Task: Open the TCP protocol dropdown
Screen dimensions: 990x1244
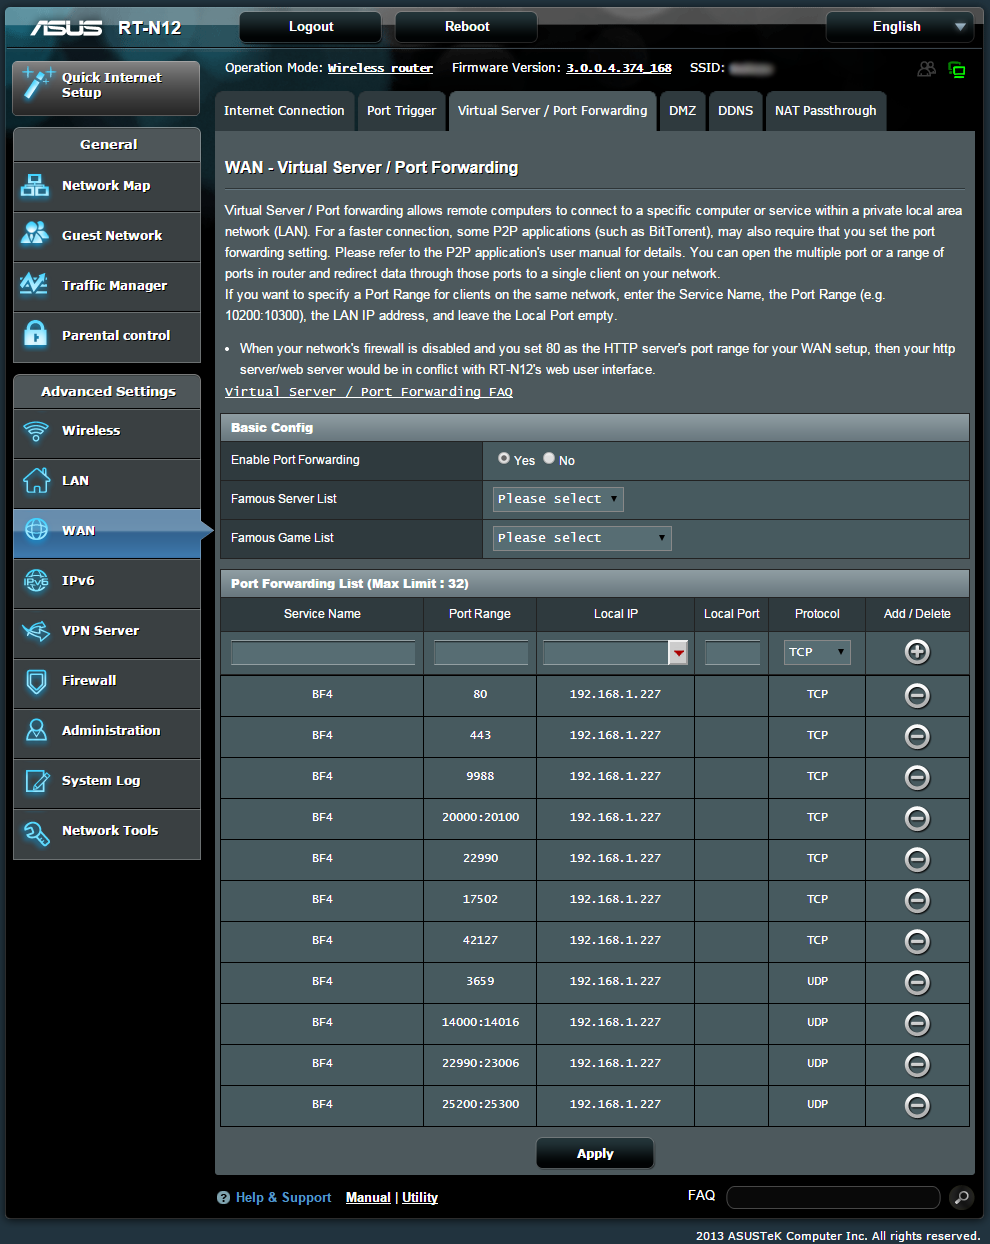Action: (x=817, y=652)
